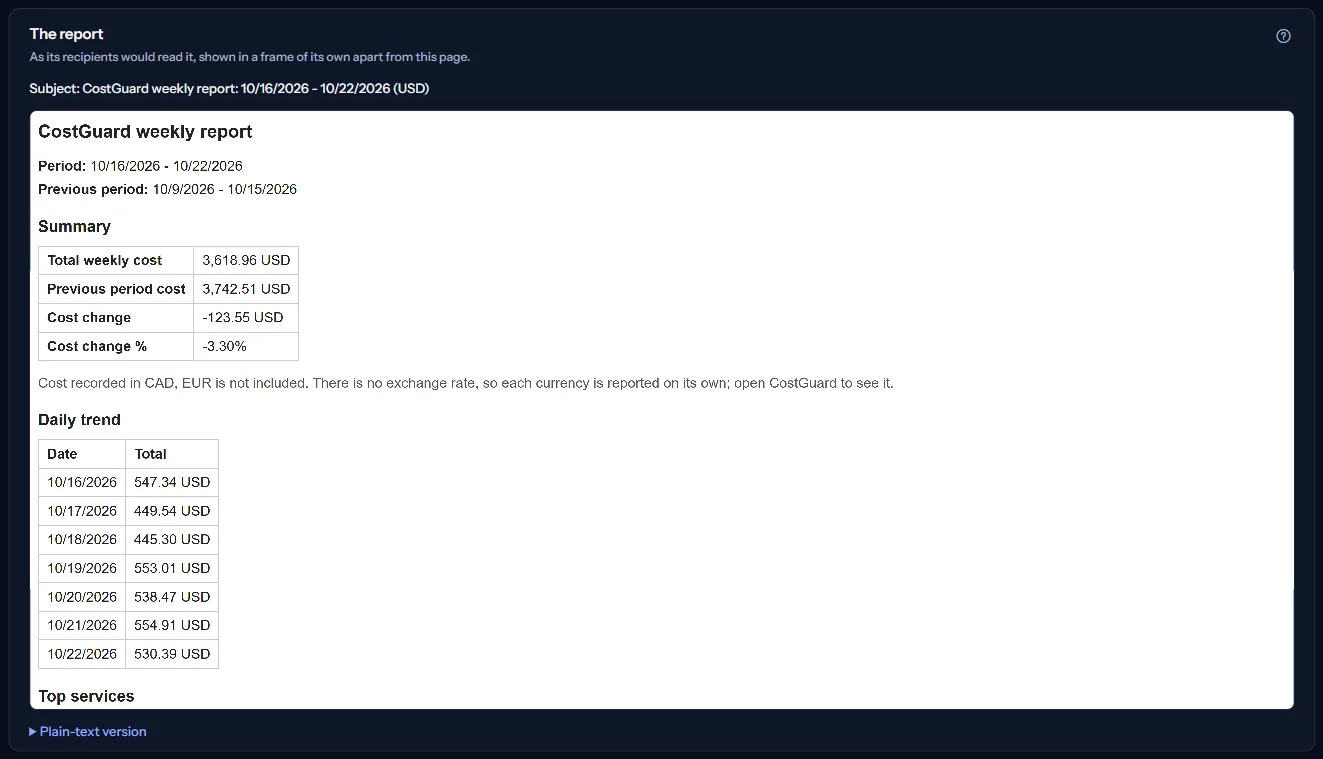Click the Top services section heading
This screenshot has width=1323, height=759.
point(86,696)
